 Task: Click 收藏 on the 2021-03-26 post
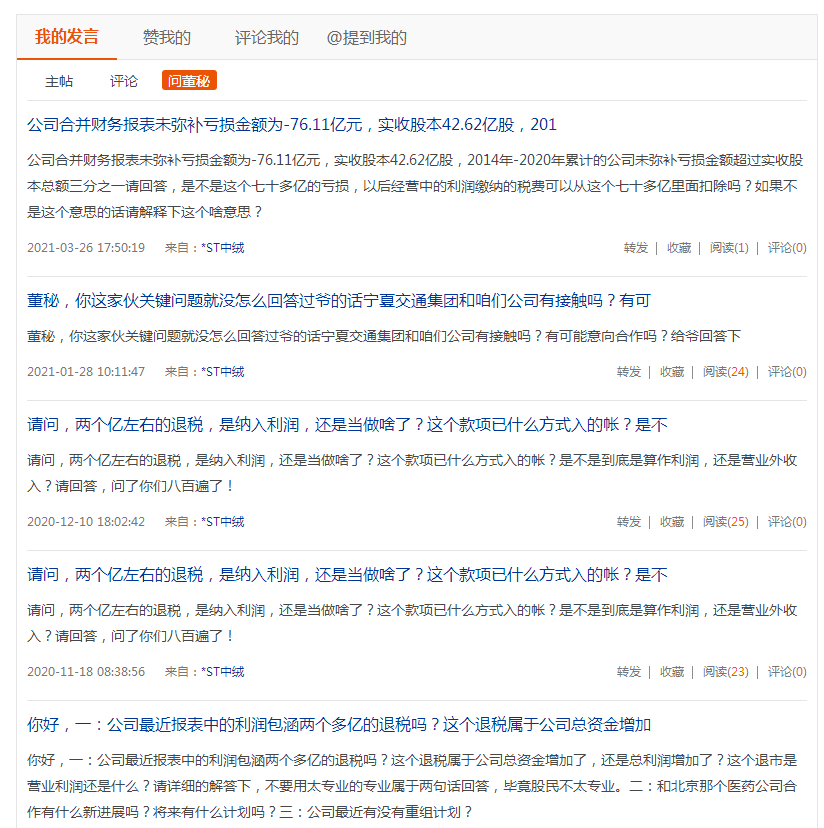679,248
